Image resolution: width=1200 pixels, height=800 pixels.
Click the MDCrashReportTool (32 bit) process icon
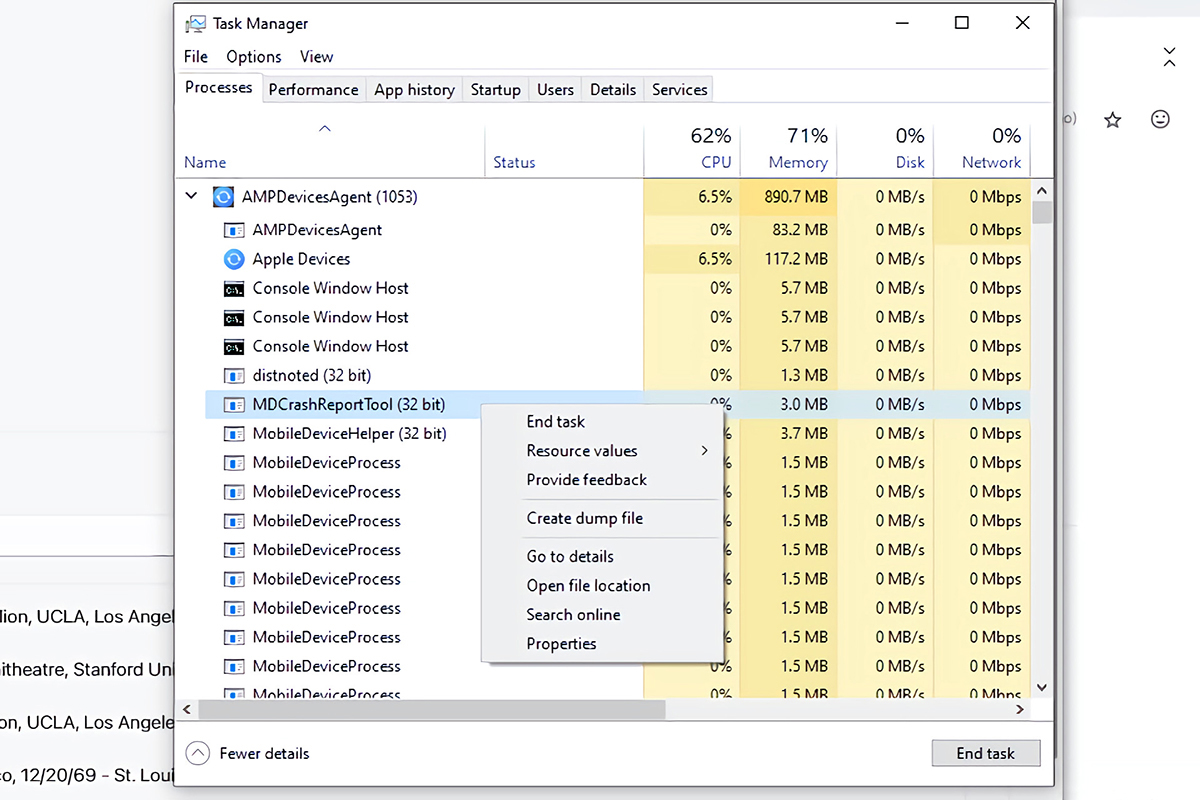(x=234, y=405)
